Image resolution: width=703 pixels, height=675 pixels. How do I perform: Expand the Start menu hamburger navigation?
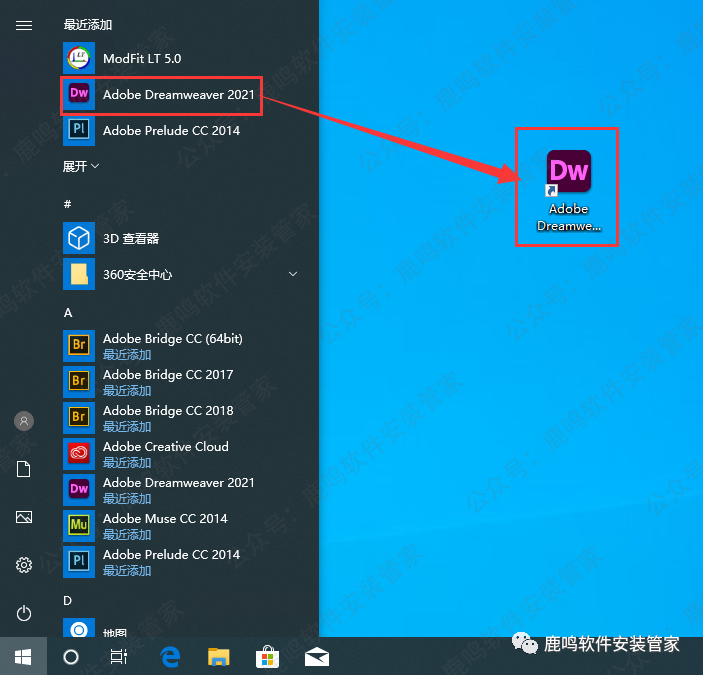tap(24, 26)
